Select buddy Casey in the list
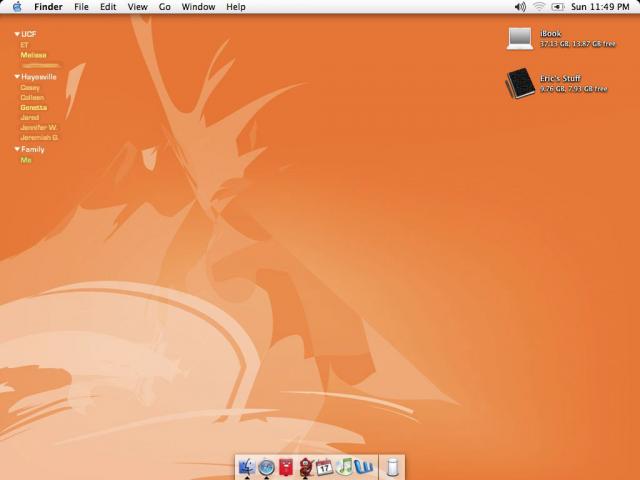Screen dimensions: 640x480 [x=30, y=88]
